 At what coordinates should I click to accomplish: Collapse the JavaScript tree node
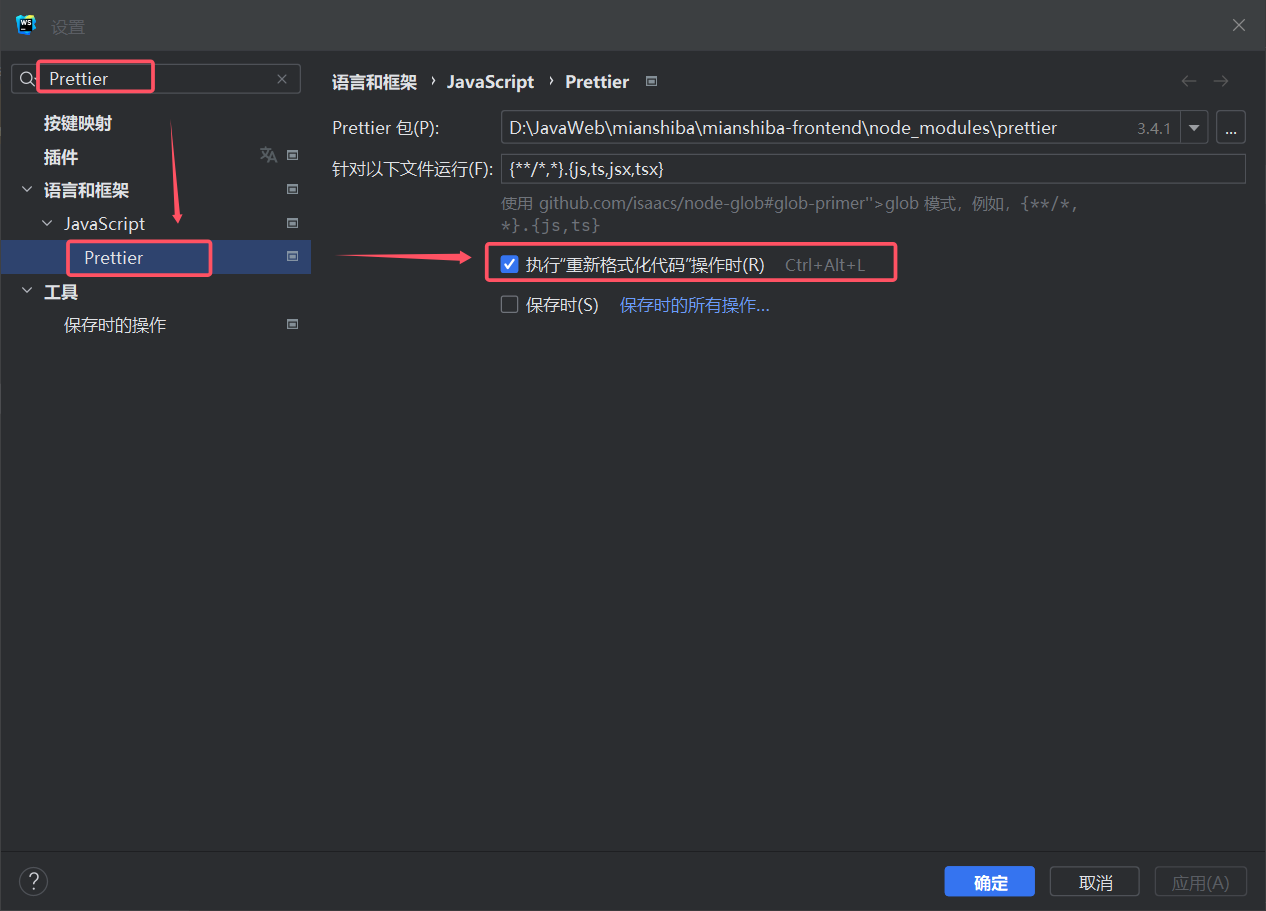click(47, 224)
